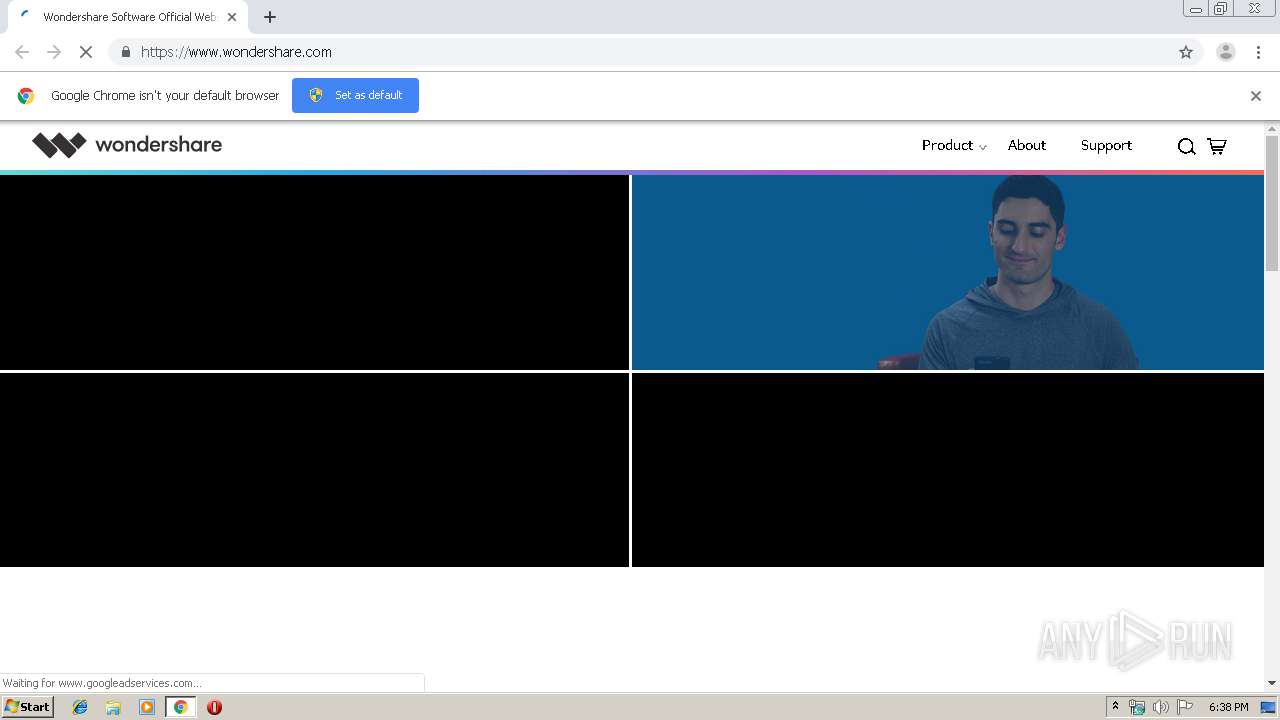Click the scrollbar up arrow
The width and height of the screenshot is (1280, 720).
coord(1272,128)
